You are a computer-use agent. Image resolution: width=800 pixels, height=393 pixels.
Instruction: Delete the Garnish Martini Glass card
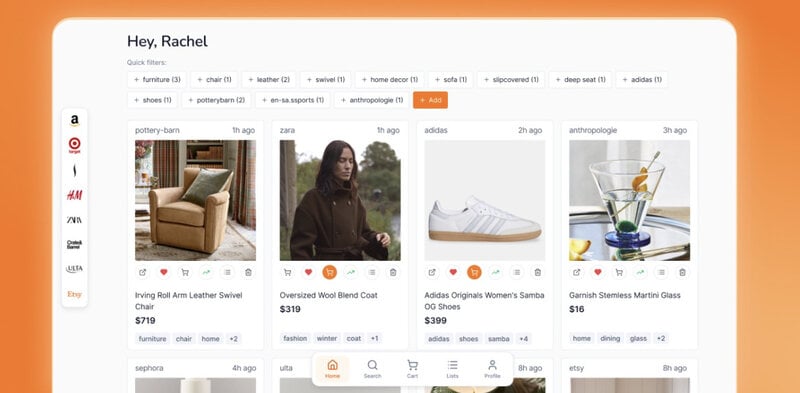point(683,273)
